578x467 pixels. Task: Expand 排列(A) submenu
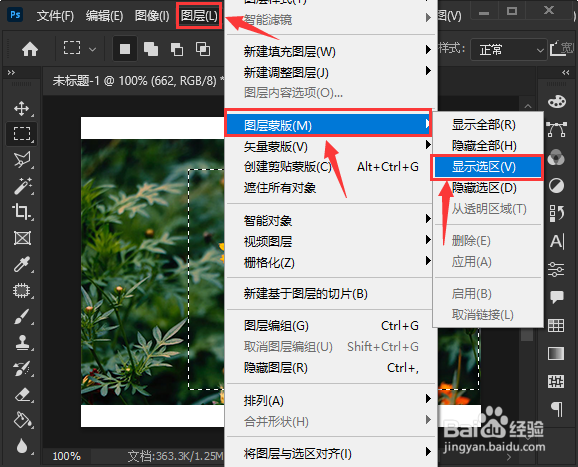330,401
